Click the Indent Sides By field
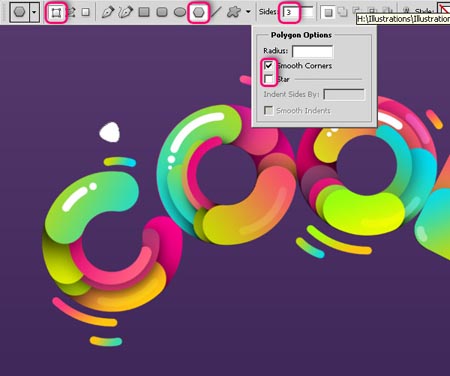Viewport: 450px width, 376px height. (x=344, y=95)
